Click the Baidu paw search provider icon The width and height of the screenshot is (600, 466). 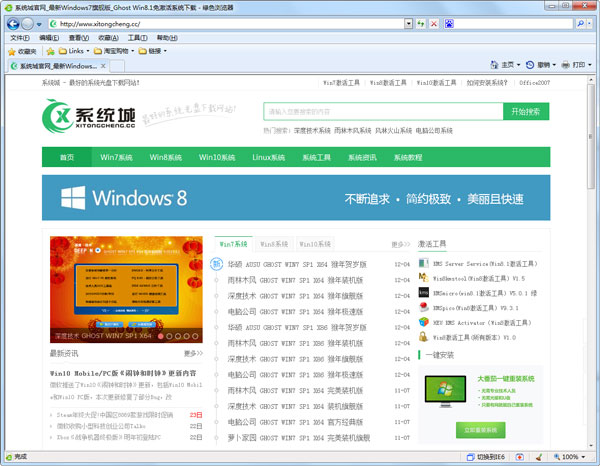pos(449,24)
